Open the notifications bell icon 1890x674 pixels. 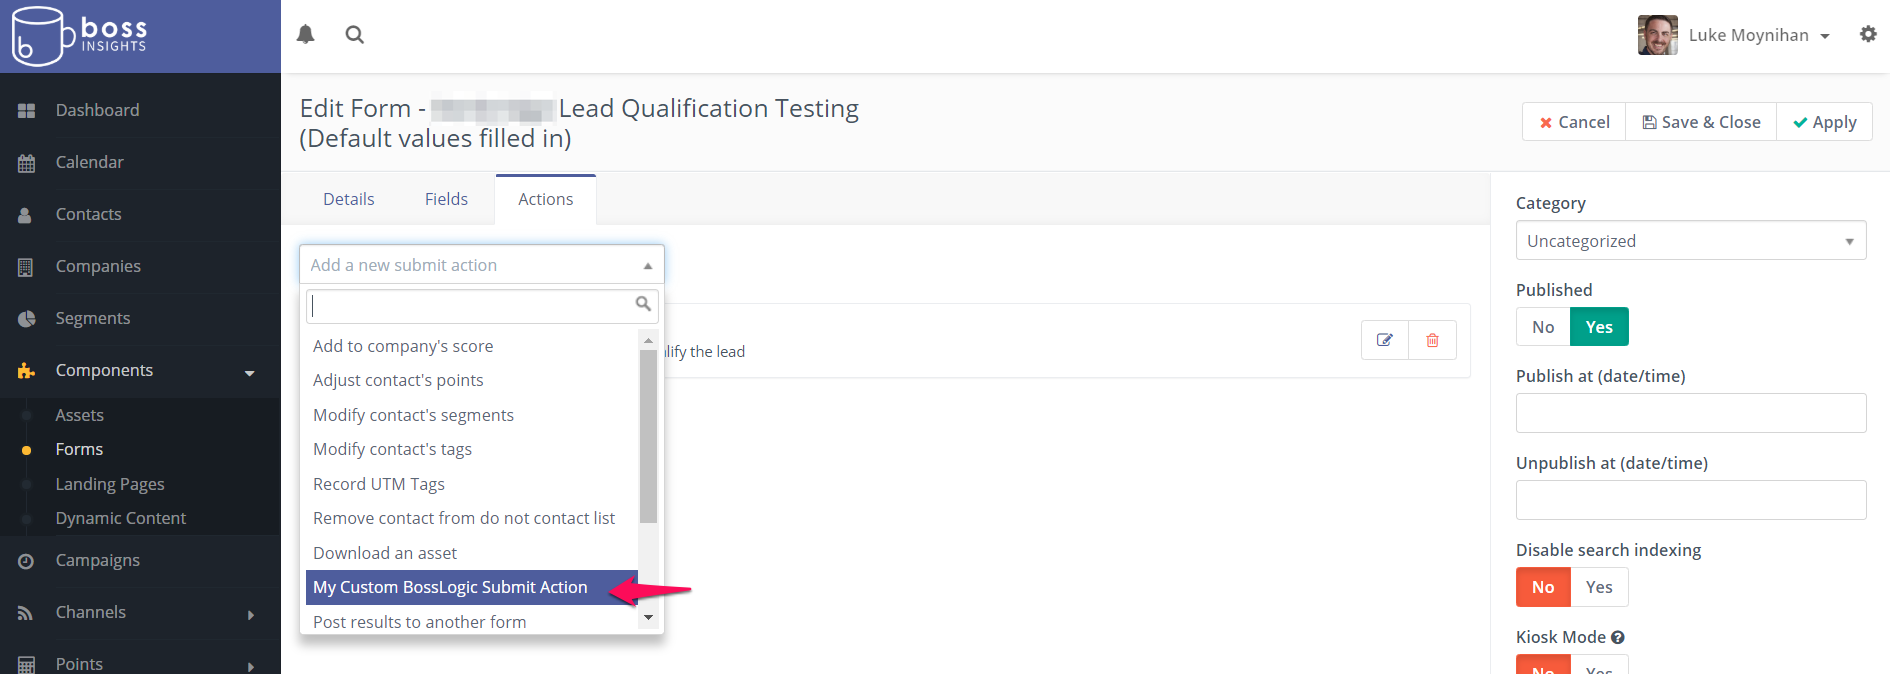(306, 35)
